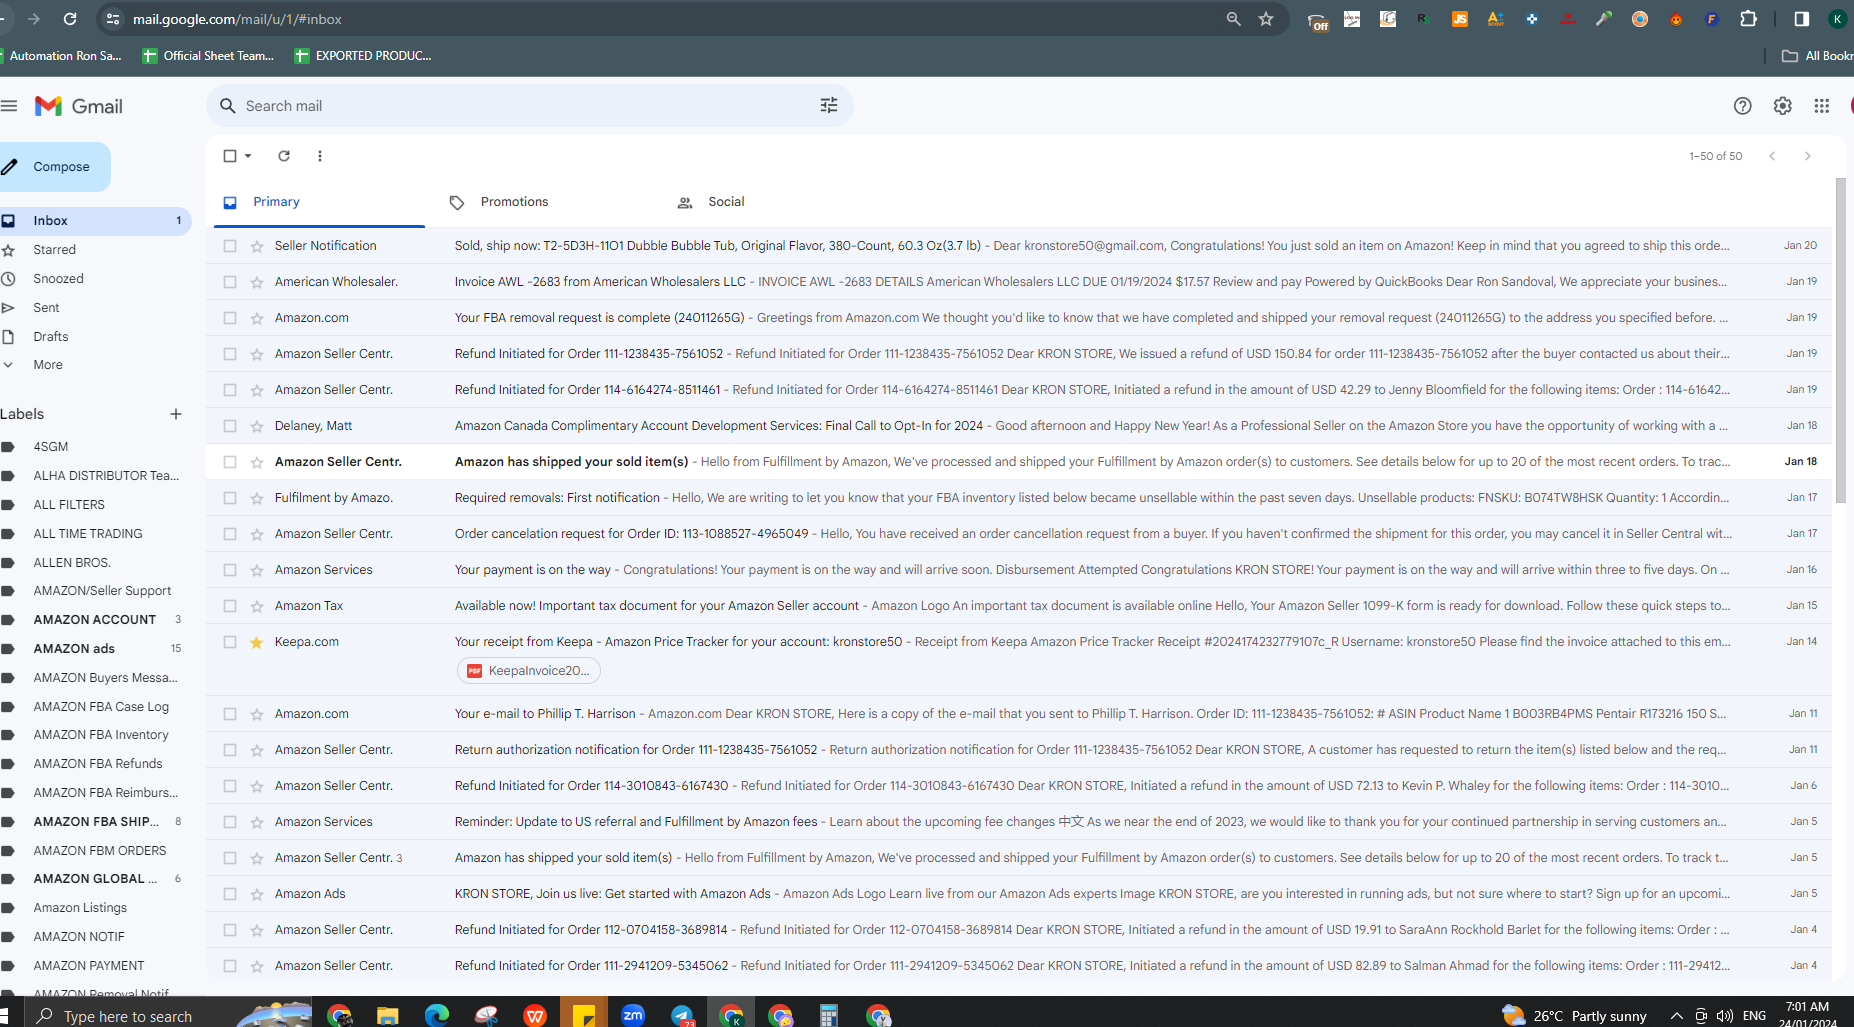Open browser zoom magnifier icon
1854x1027 pixels.
point(1234,19)
